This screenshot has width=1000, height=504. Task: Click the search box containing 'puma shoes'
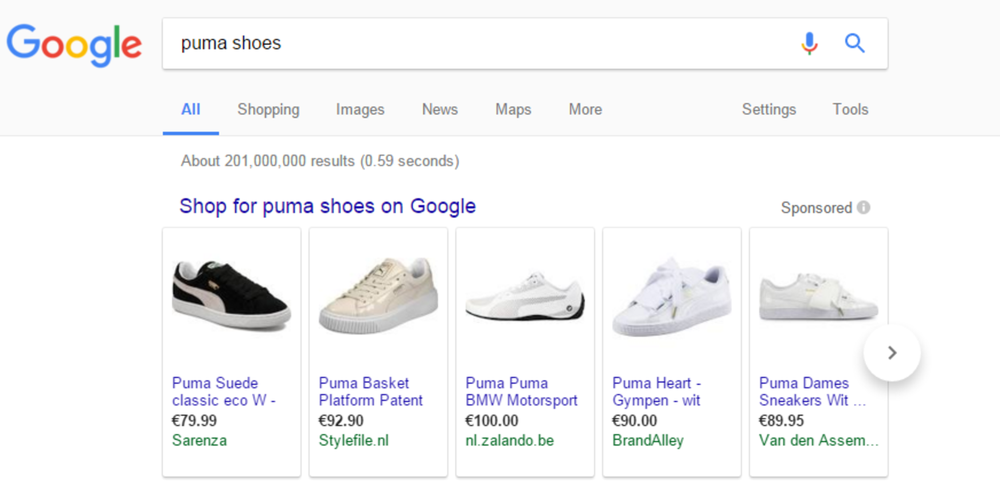pyautogui.click(x=480, y=43)
